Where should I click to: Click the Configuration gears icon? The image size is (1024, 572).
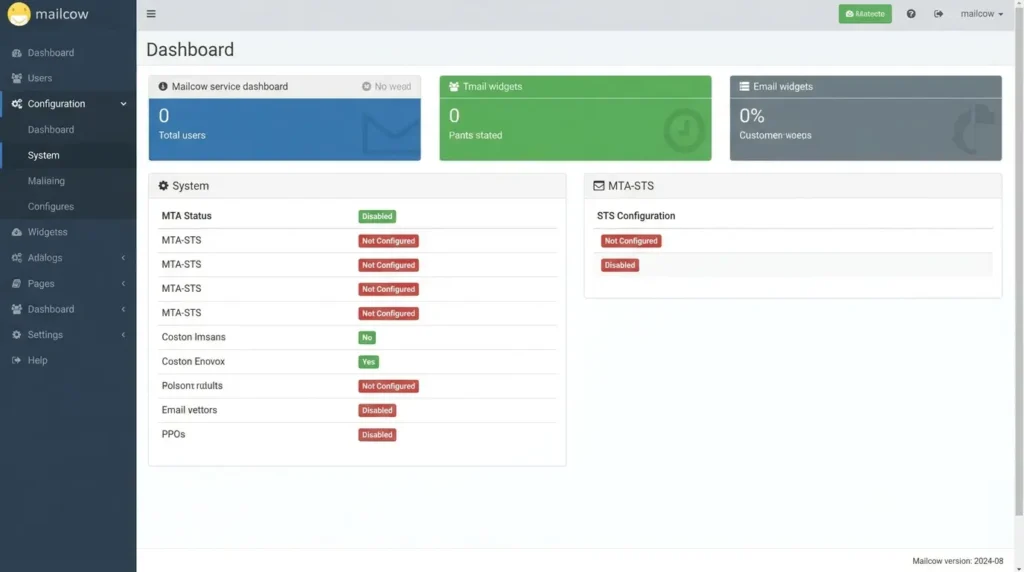pyautogui.click(x=16, y=104)
